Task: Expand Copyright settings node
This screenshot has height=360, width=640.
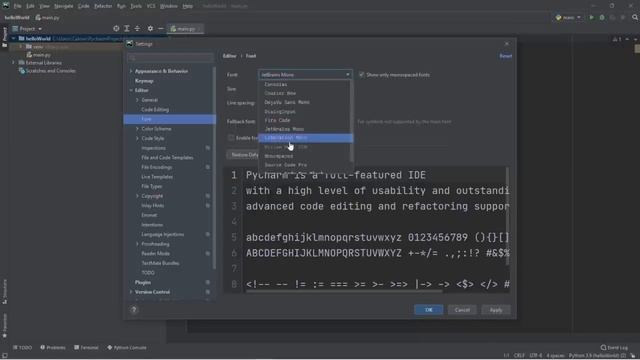Action: pyautogui.click(x=138, y=196)
